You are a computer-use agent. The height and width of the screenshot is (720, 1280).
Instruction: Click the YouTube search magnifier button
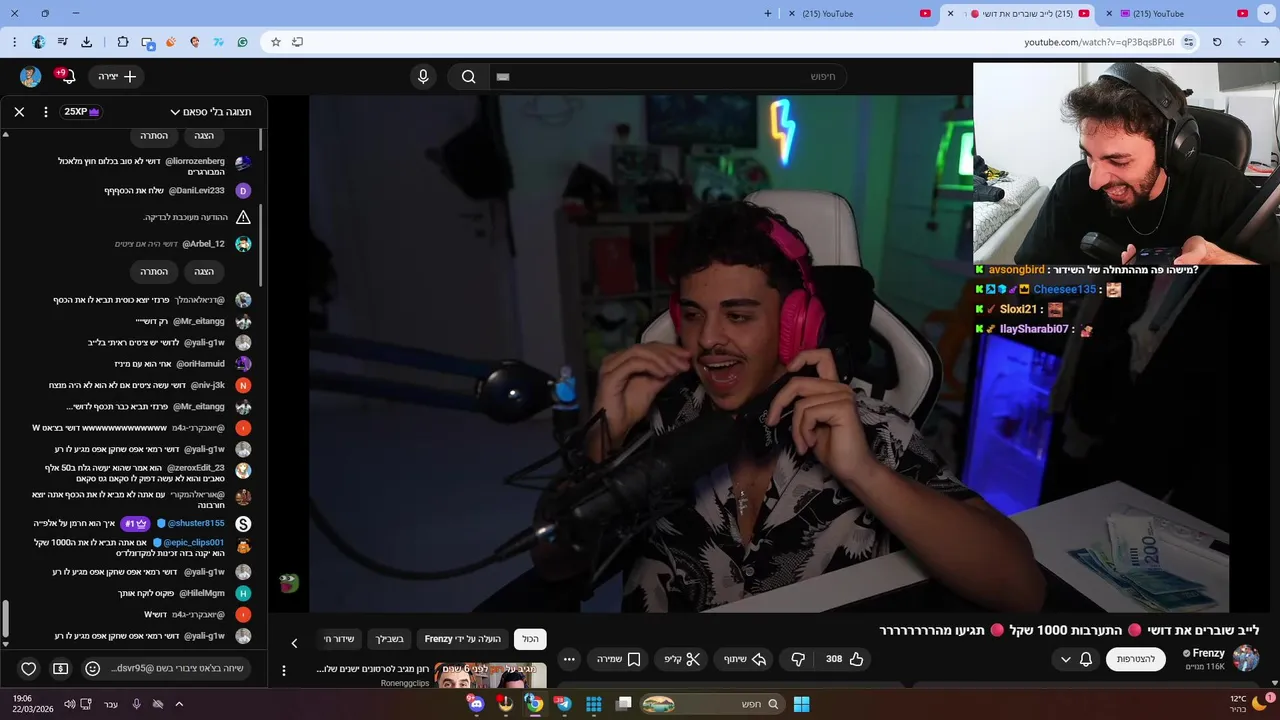(468, 77)
